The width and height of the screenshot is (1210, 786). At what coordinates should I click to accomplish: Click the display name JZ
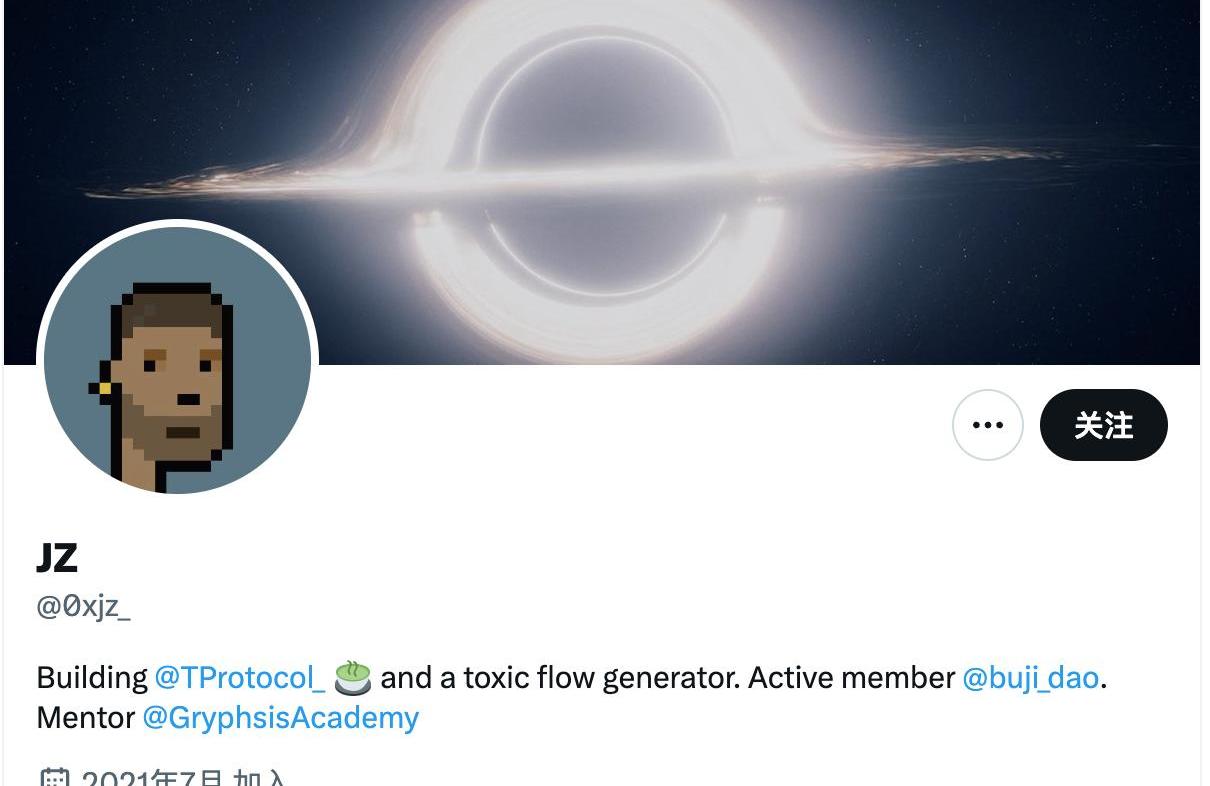point(57,558)
